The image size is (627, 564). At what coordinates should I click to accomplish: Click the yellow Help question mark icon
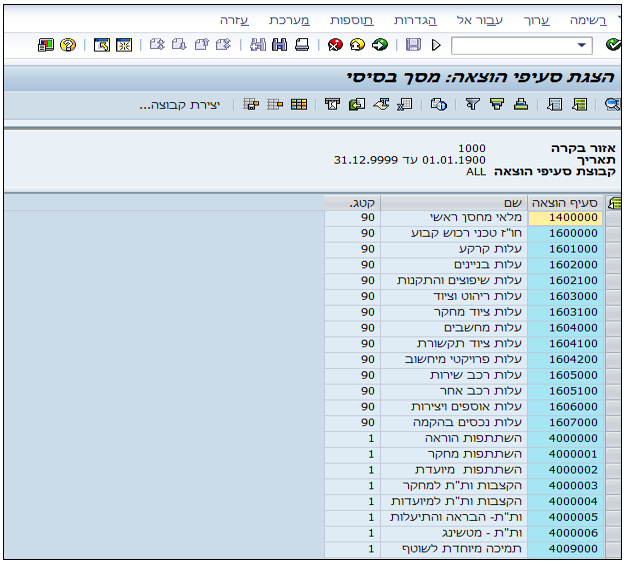click(68, 44)
